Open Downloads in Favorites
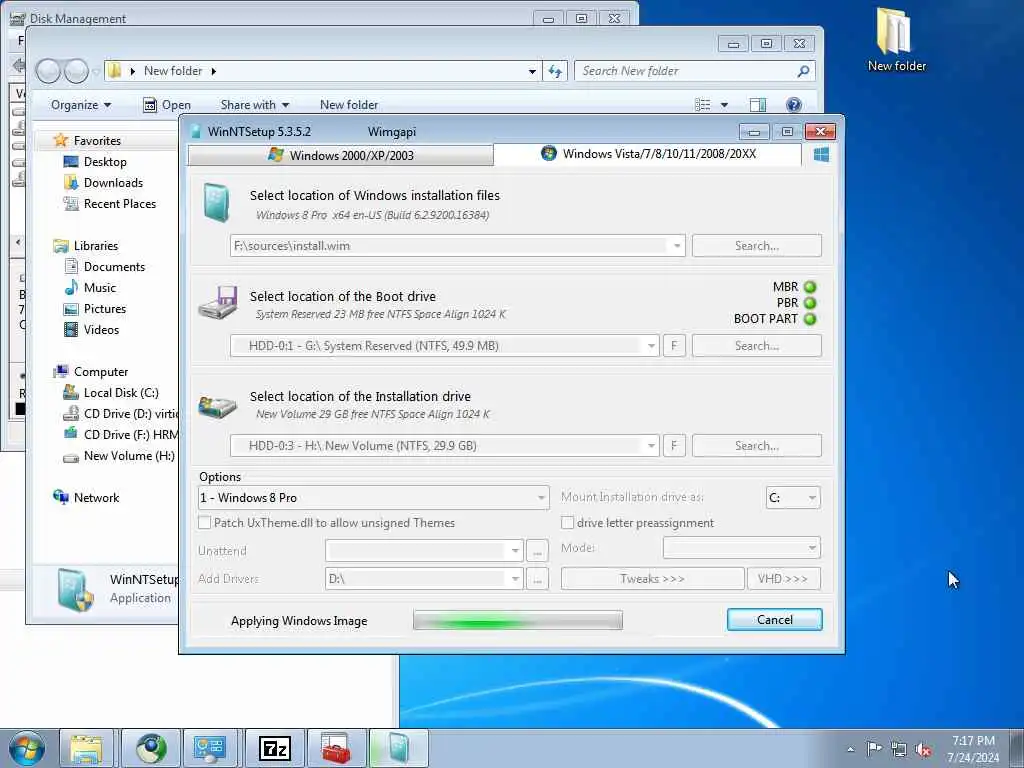Screen dimensions: 1024x768 tap(103, 183)
